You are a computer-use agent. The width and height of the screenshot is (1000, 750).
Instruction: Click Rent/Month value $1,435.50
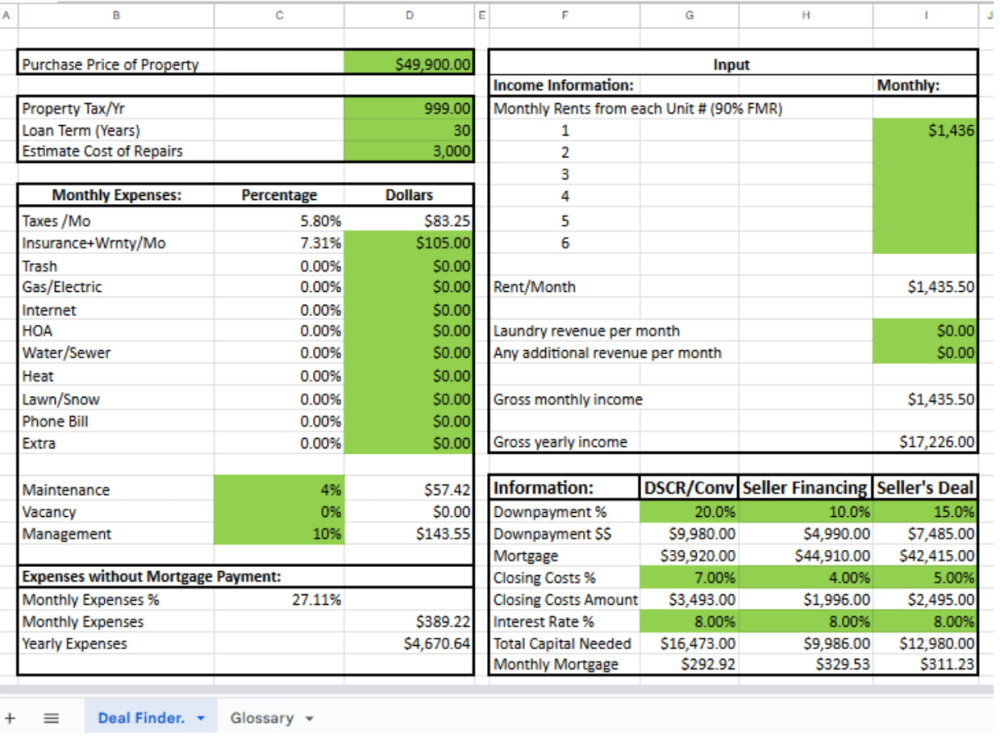point(925,287)
